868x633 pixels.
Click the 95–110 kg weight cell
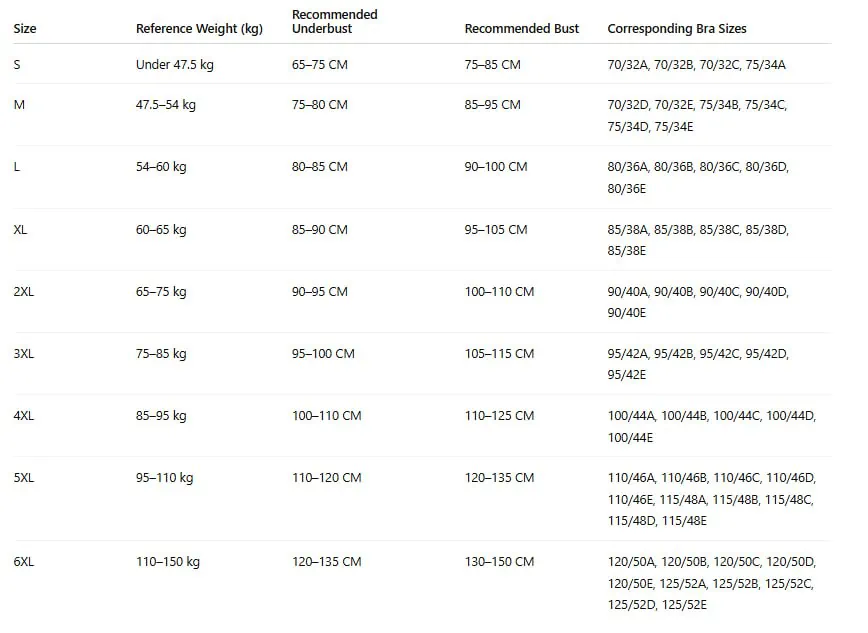(x=164, y=478)
